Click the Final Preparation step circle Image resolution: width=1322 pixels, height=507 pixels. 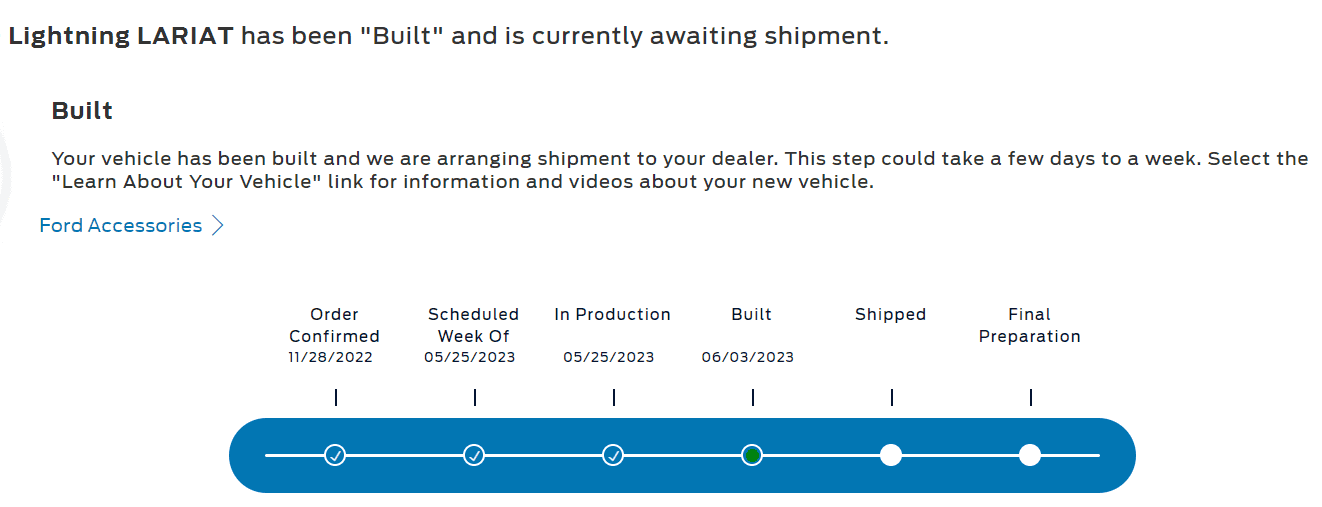click(1030, 456)
